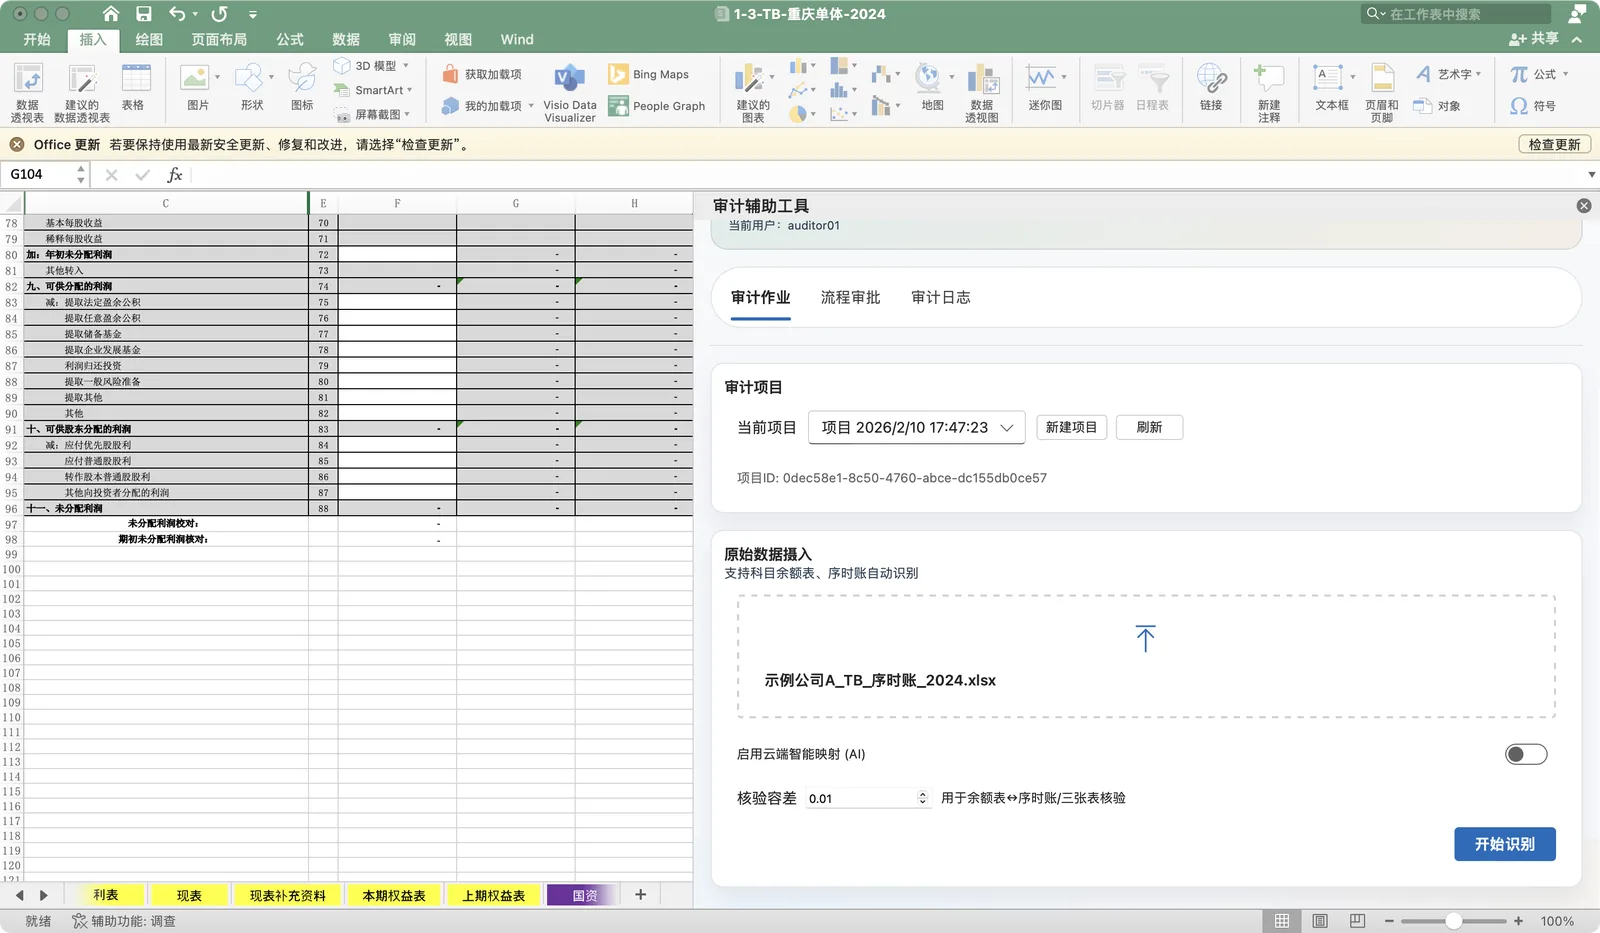Click the file upload drop area
The width and height of the screenshot is (1600, 933).
click(1146, 656)
